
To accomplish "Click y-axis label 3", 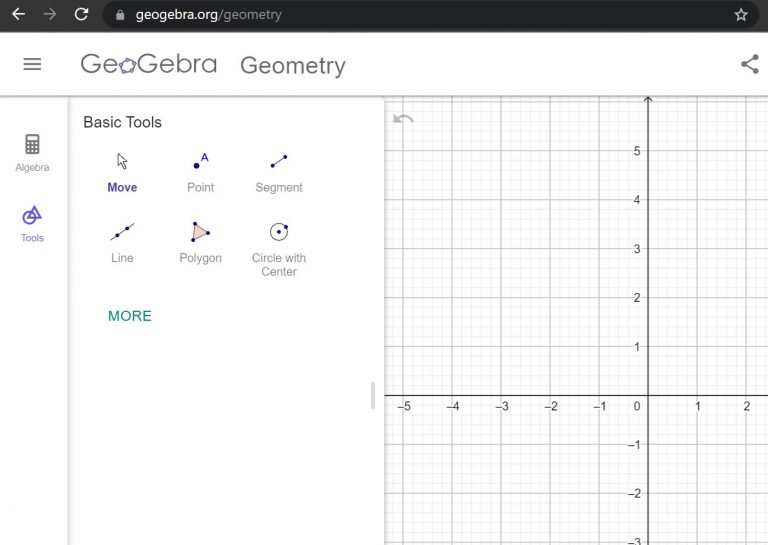I will [637, 249].
